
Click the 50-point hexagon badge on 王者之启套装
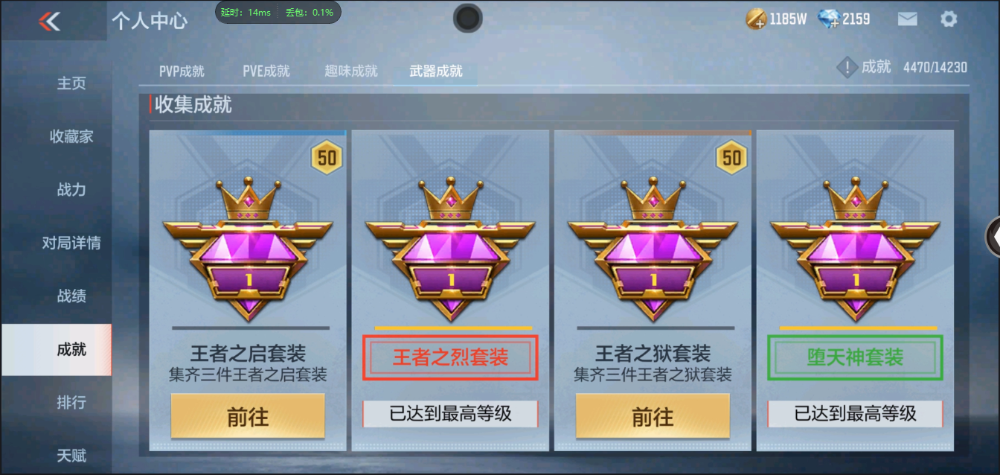tap(327, 157)
